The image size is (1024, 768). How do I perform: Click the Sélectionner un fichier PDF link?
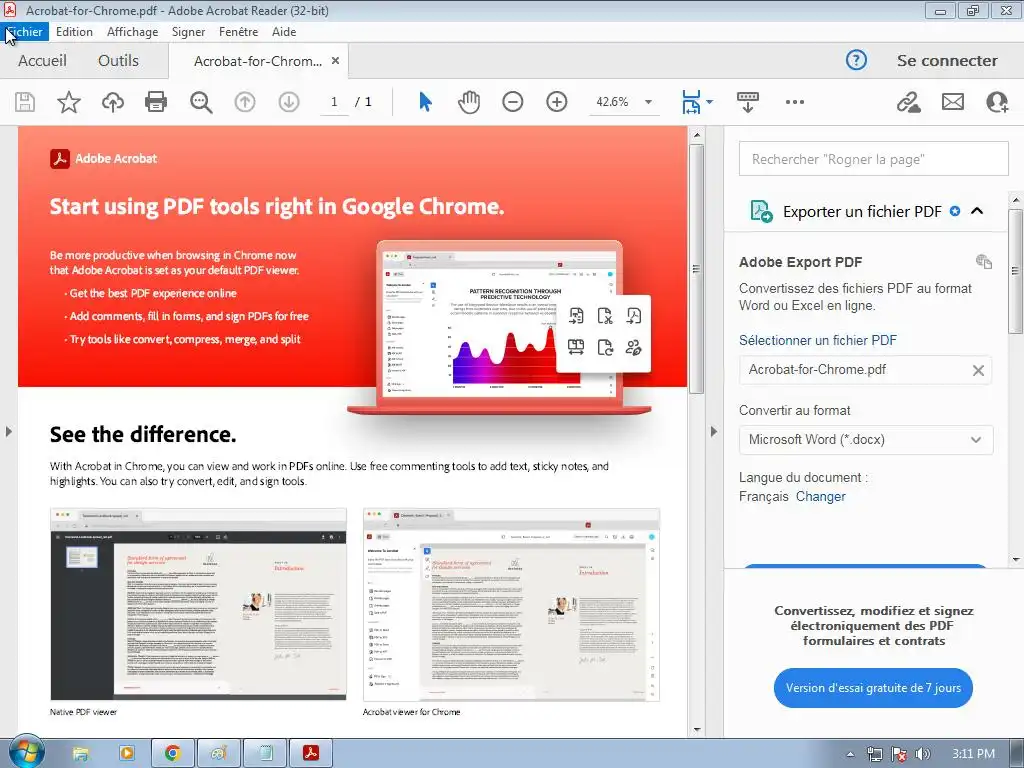[x=818, y=340]
